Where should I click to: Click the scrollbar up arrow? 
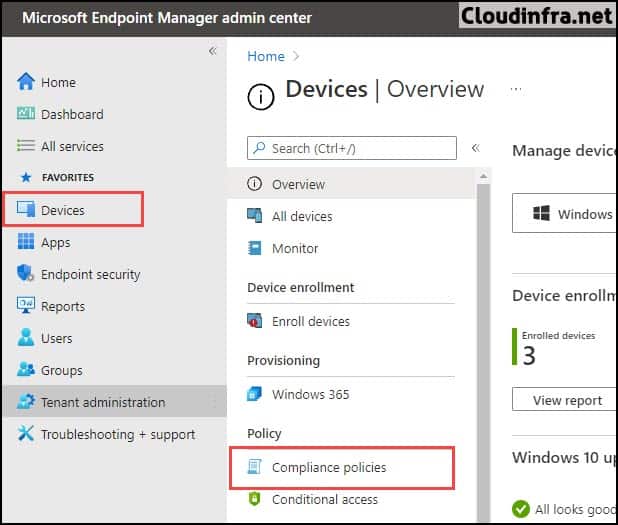tap(483, 176)
